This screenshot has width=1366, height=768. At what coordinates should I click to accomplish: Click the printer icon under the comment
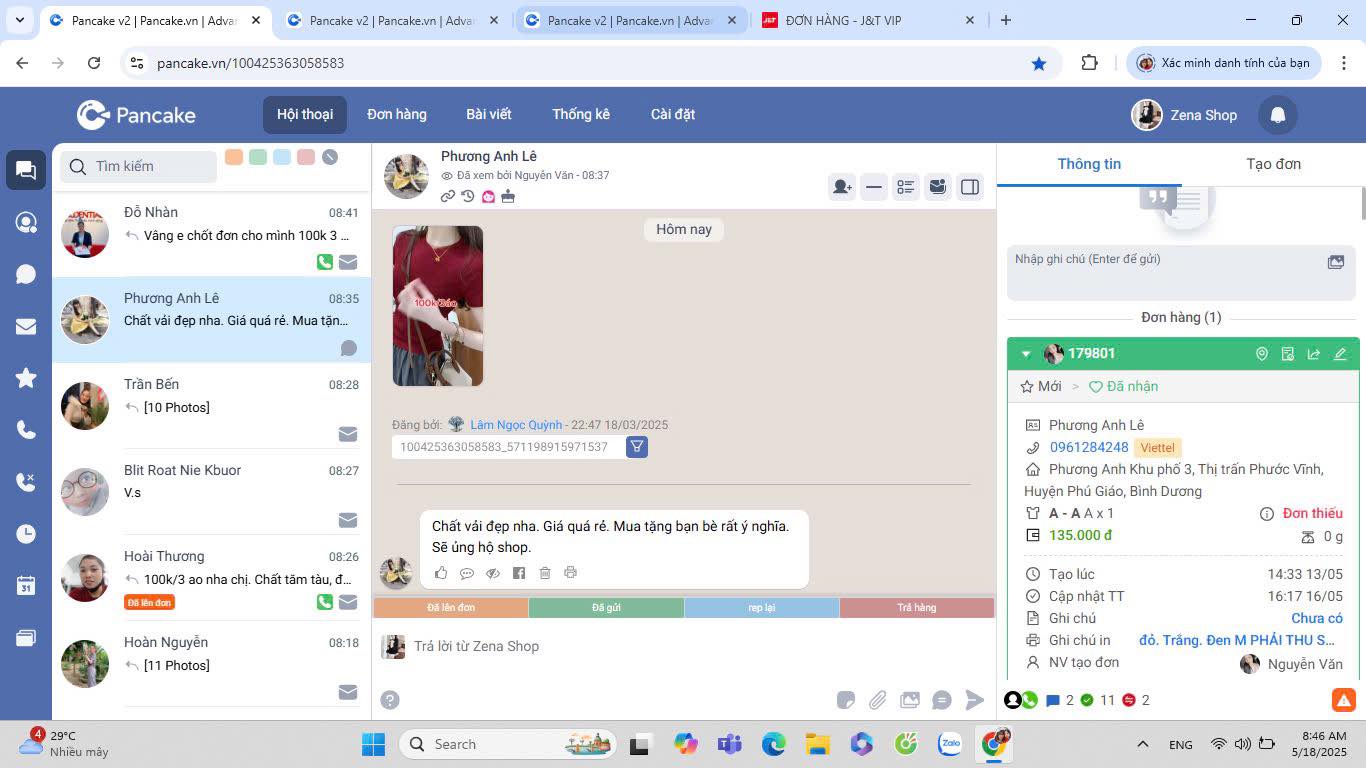[570, 573]
